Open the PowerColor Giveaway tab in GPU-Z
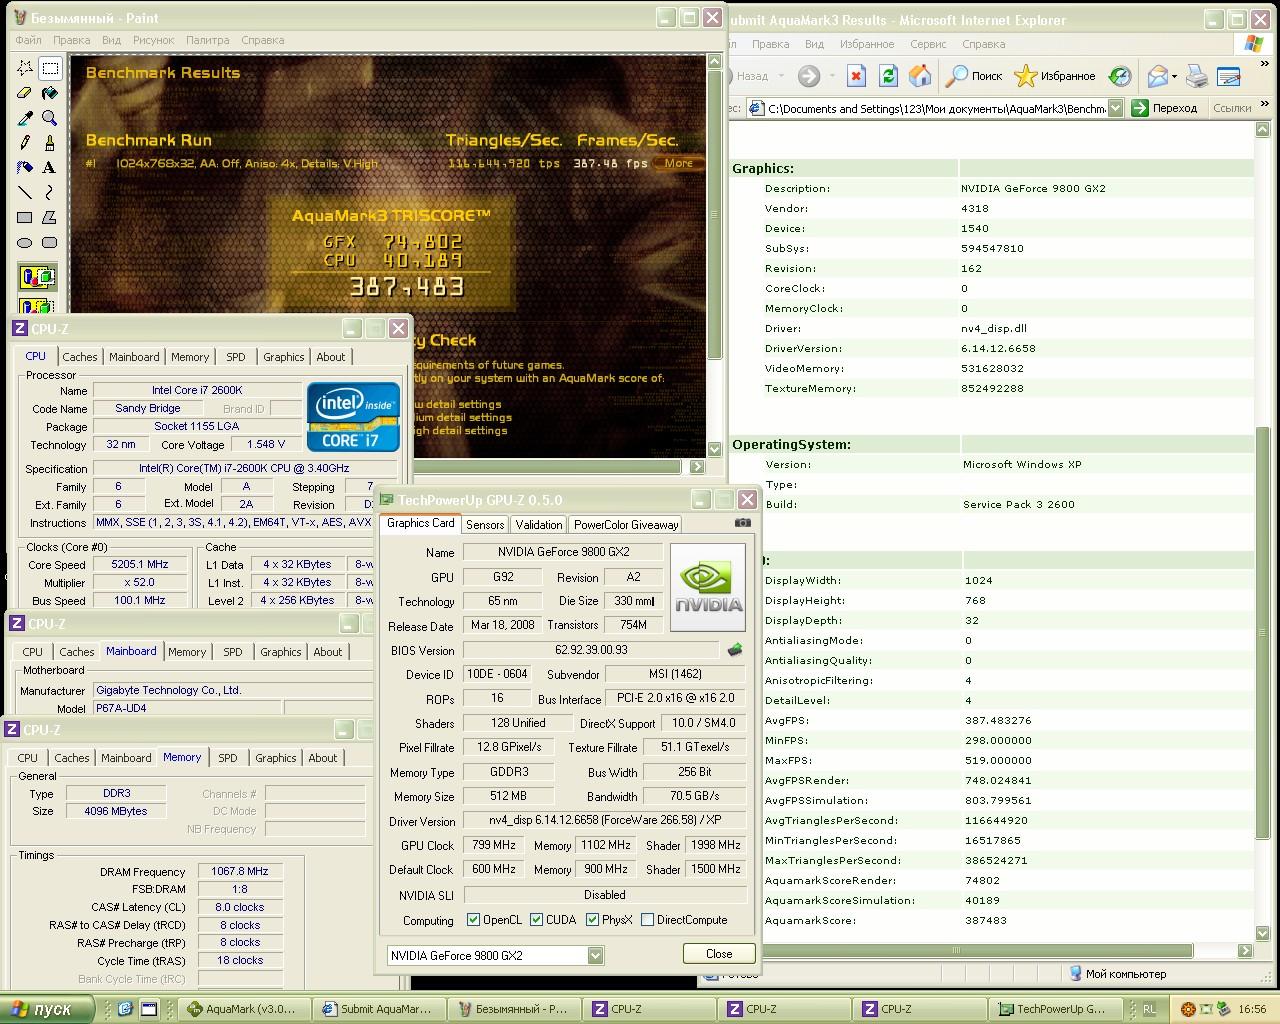This screenshot has height=1024, width=1280. pos(626,524)
